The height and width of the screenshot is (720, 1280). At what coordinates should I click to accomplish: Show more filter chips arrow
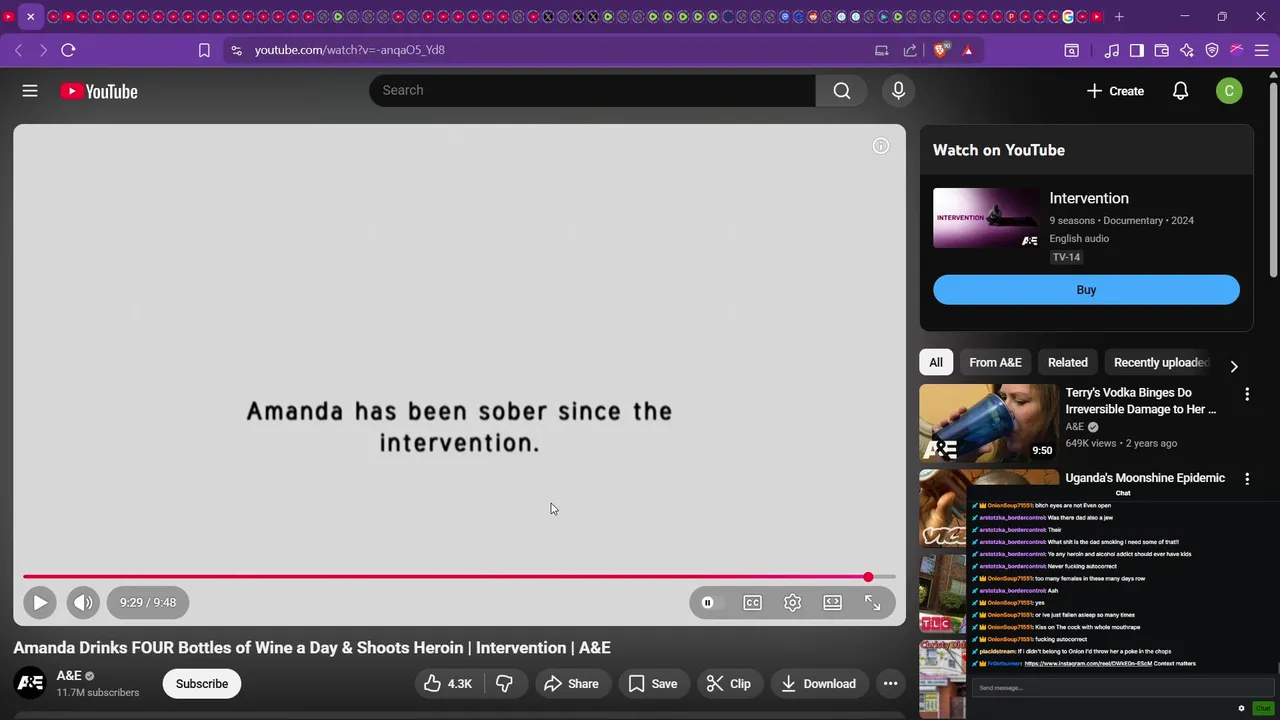coord(1234,366)
